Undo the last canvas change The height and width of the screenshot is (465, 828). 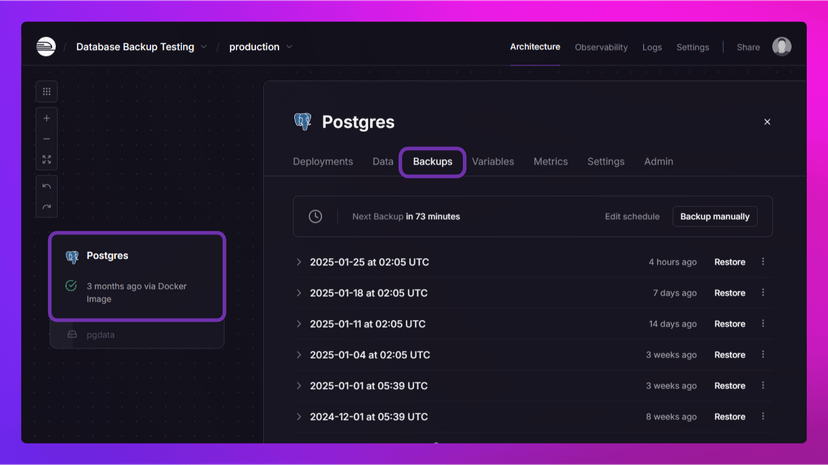[47, 187]
